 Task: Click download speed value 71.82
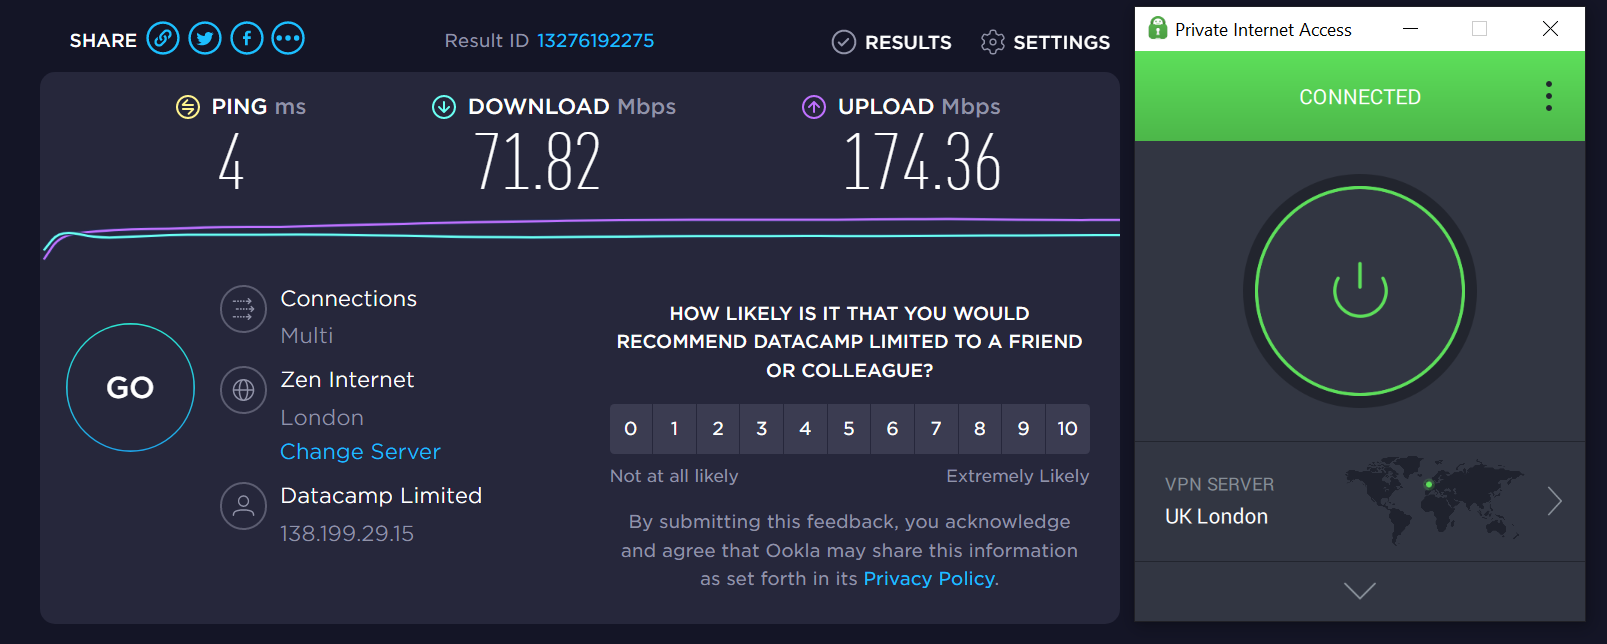(538, 162)
